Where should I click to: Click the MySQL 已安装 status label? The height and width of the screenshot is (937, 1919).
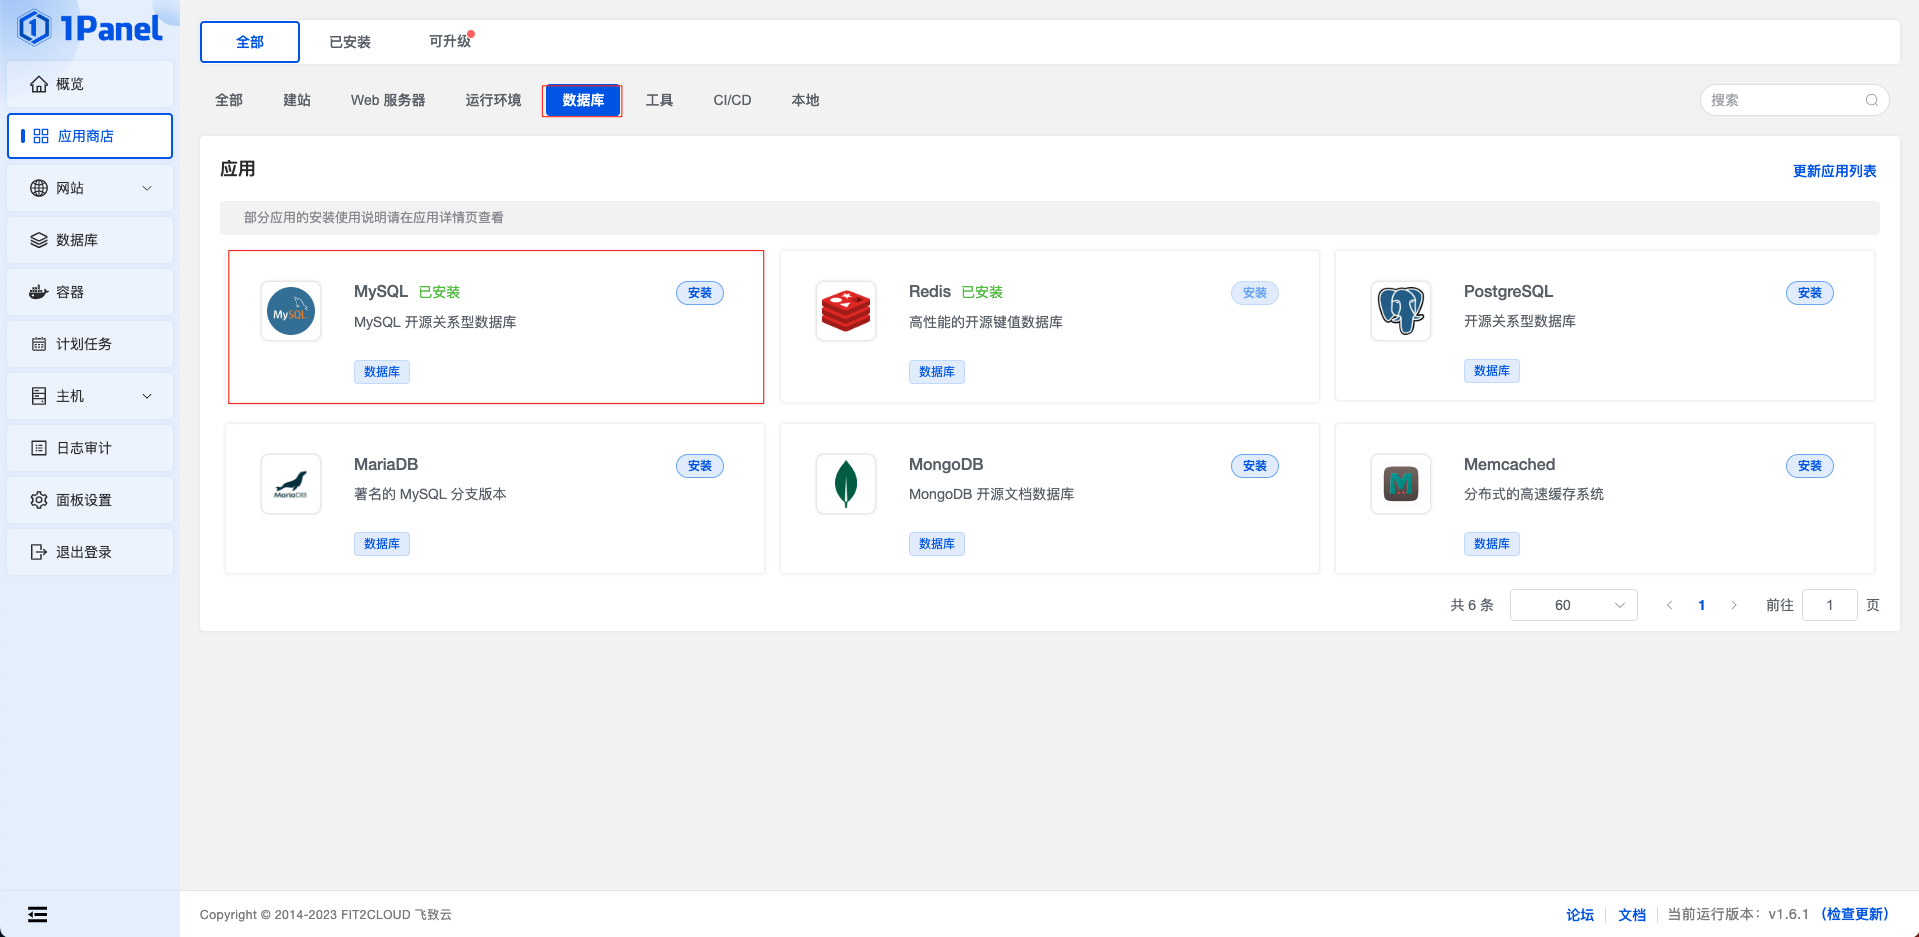pyautogui.click(x=439, y=292)
